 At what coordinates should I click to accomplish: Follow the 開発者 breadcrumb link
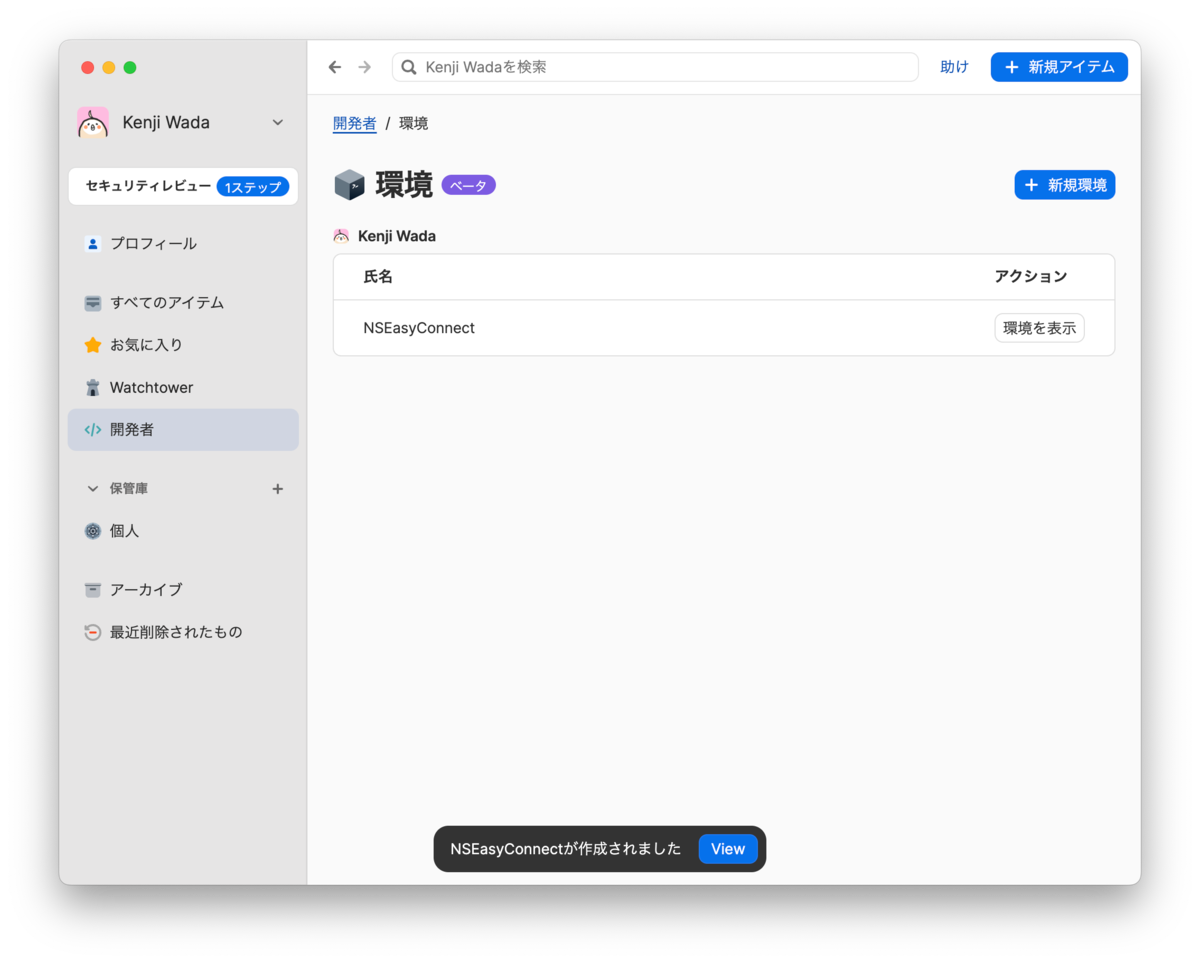[355, 123]
